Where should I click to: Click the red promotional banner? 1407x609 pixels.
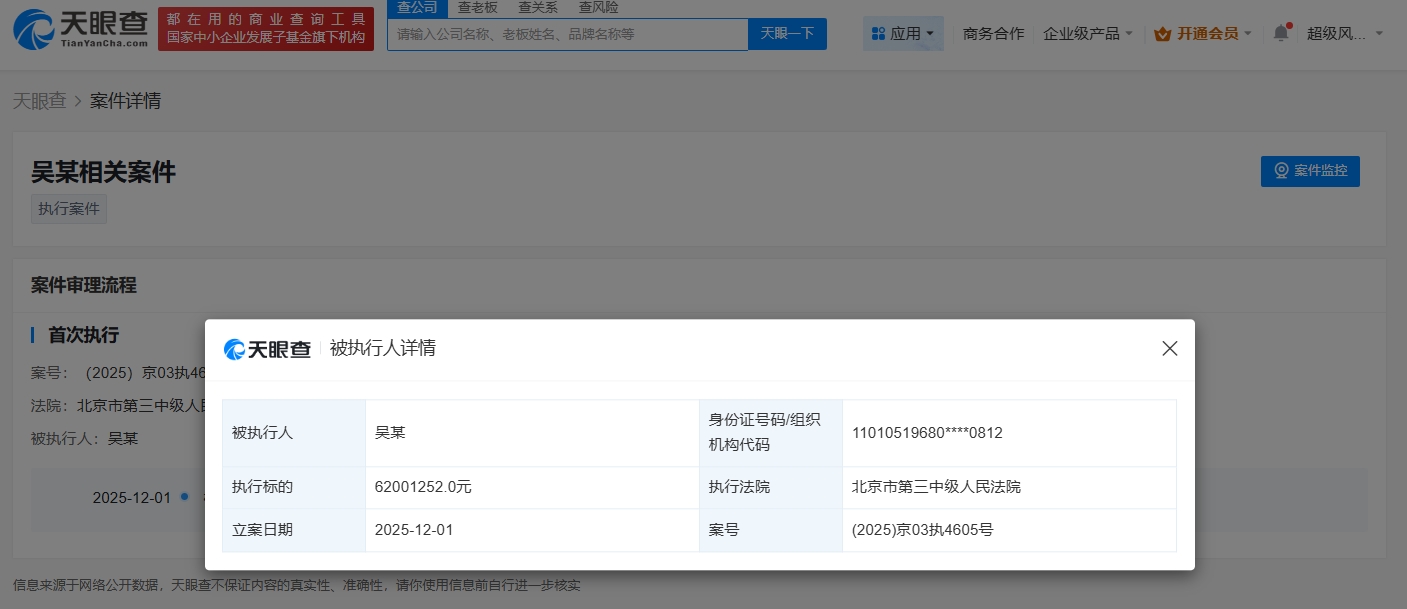[265, 29]
